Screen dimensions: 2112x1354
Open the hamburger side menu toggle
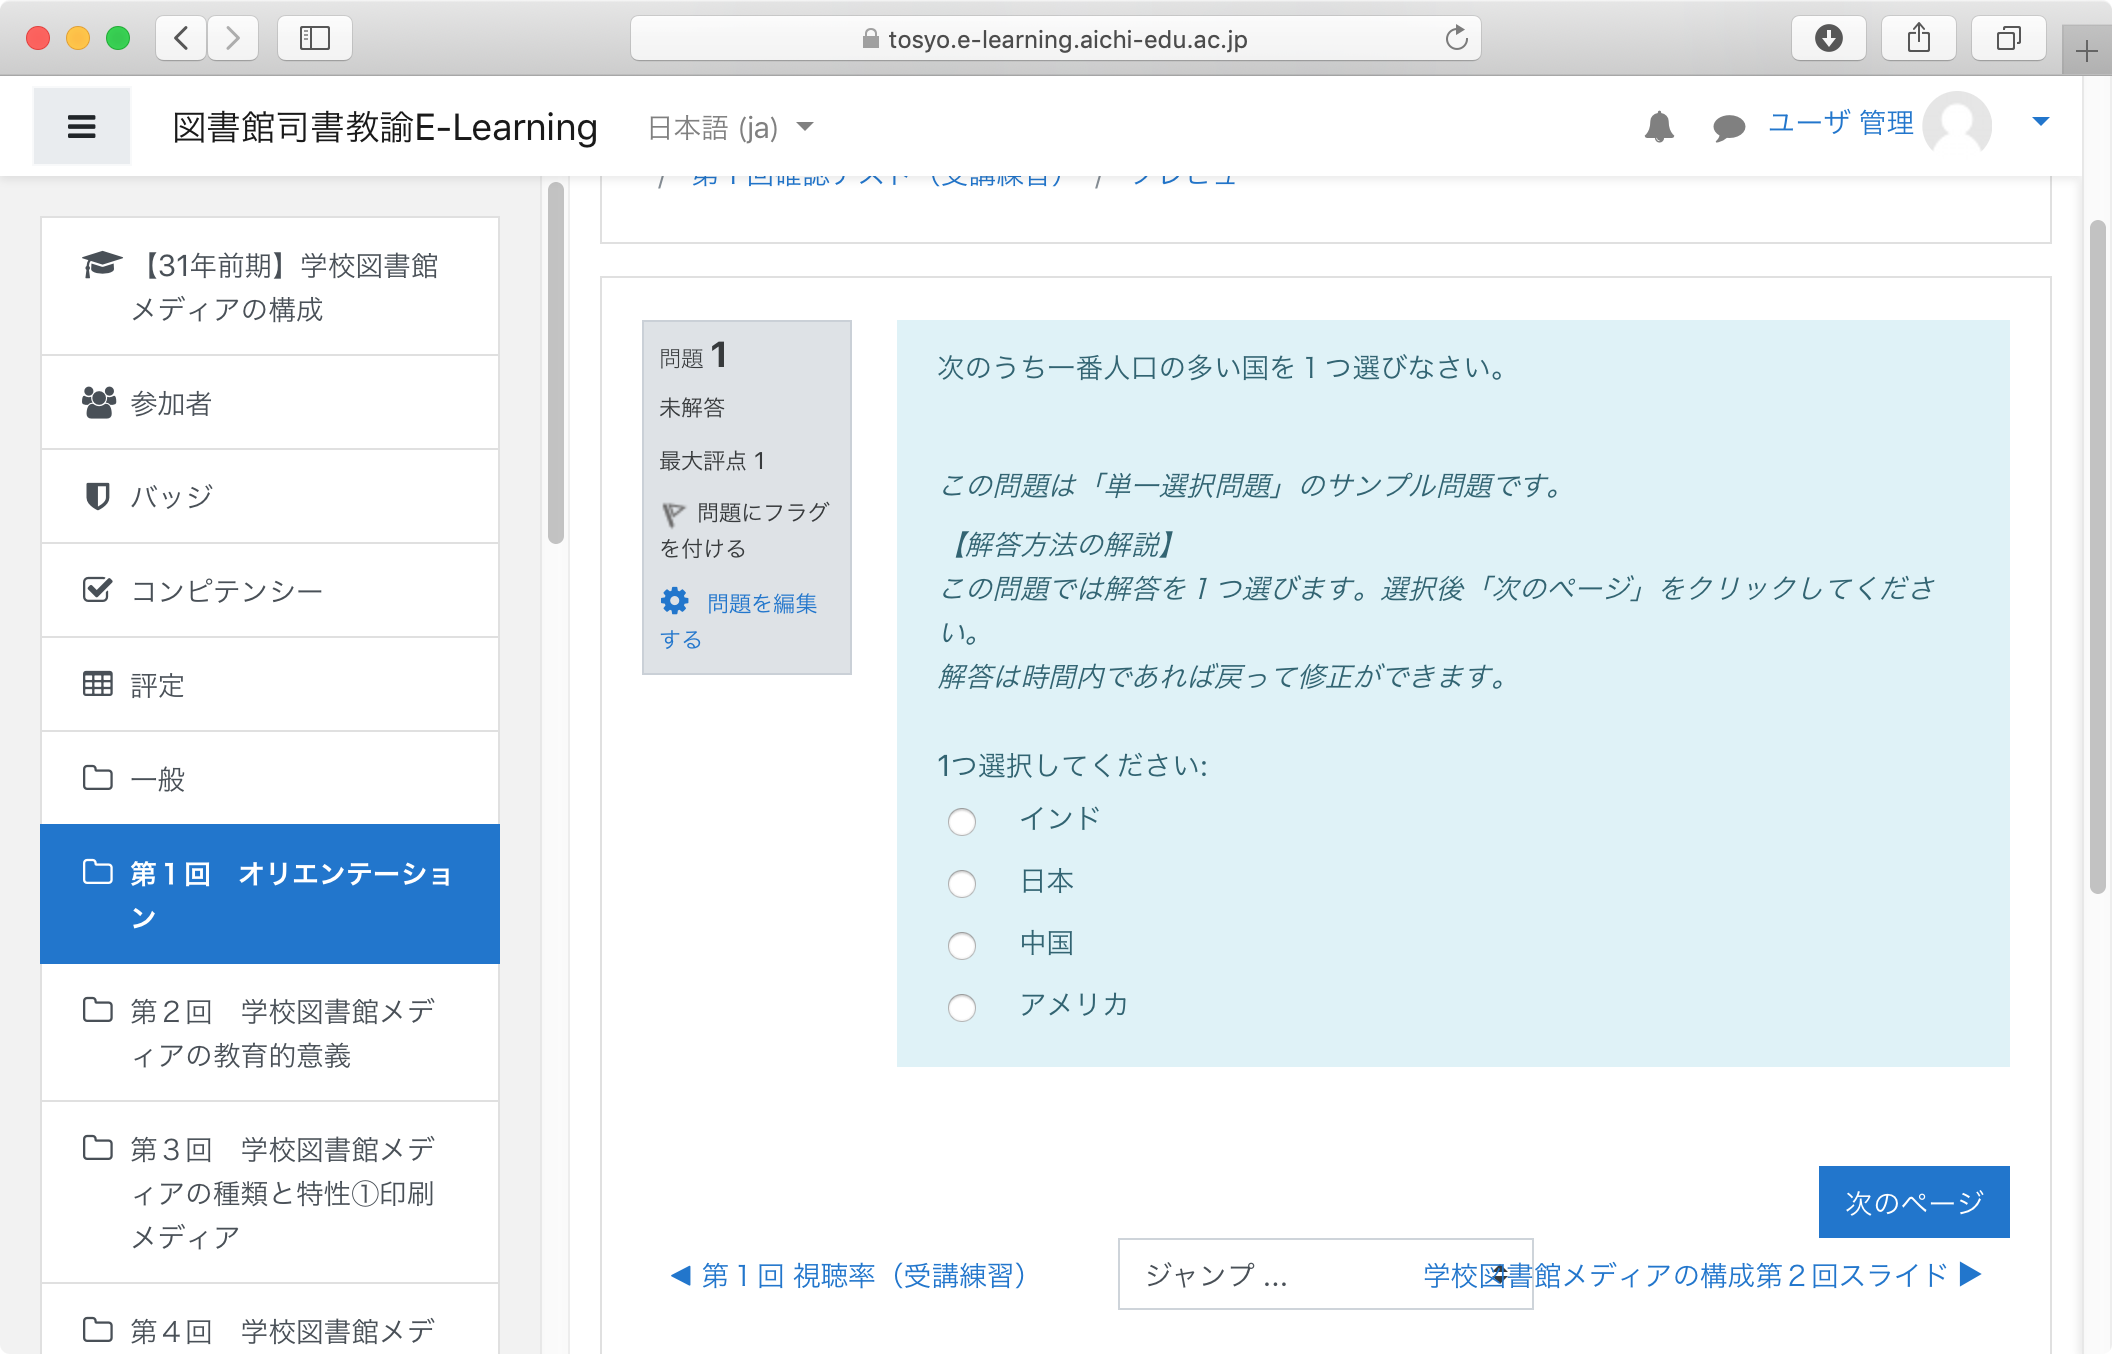click(x=82, y=127)
